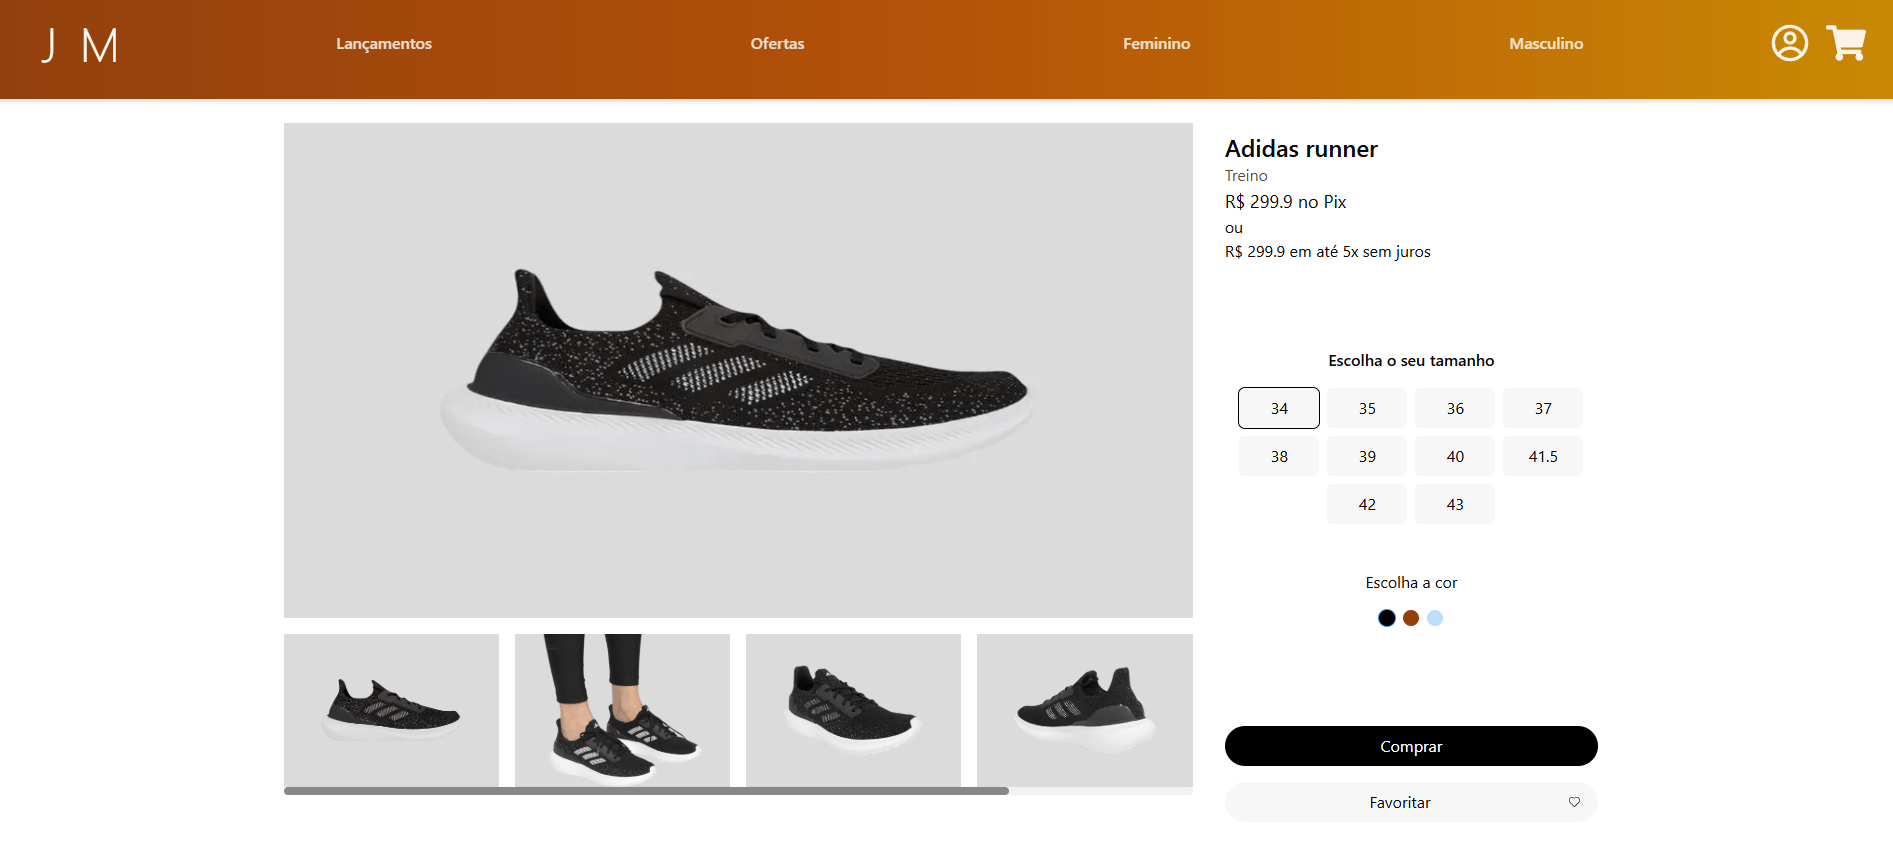Select the first side-view shoe thumbnail
The image size is (1893, 848).
(x=391, y=710)
